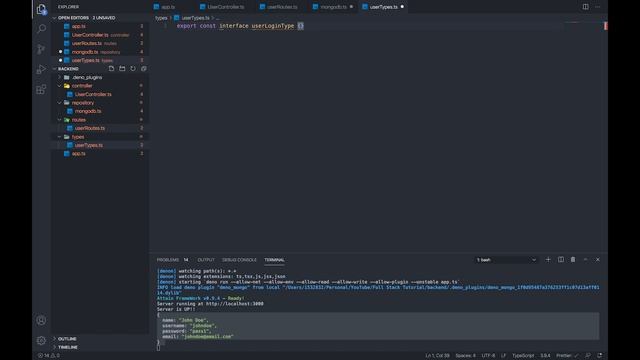Open the OUTPUT panel tab
The height and width of the screenshot is (360, 640).
[206, 260]
